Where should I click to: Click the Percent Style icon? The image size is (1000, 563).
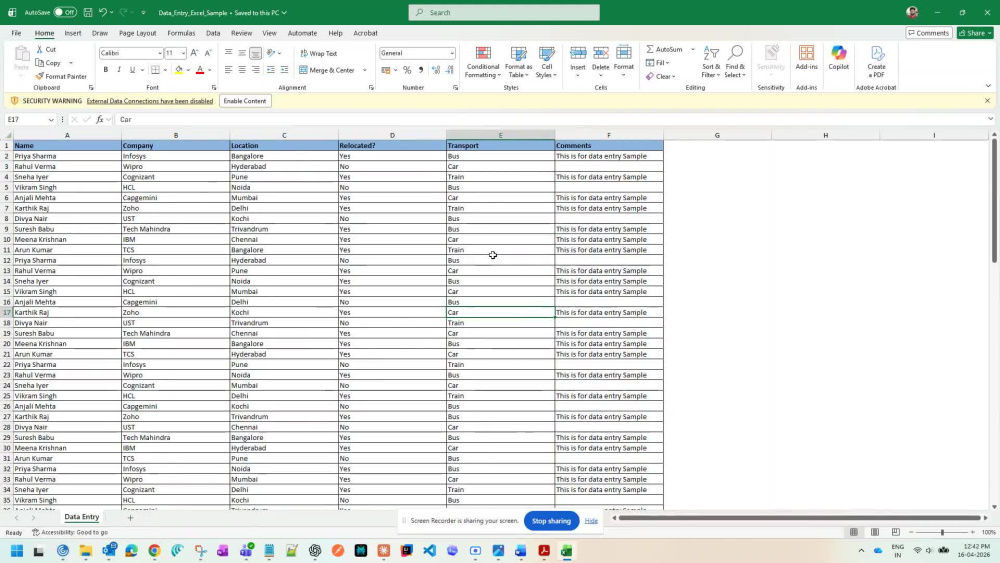coord(407,70)
